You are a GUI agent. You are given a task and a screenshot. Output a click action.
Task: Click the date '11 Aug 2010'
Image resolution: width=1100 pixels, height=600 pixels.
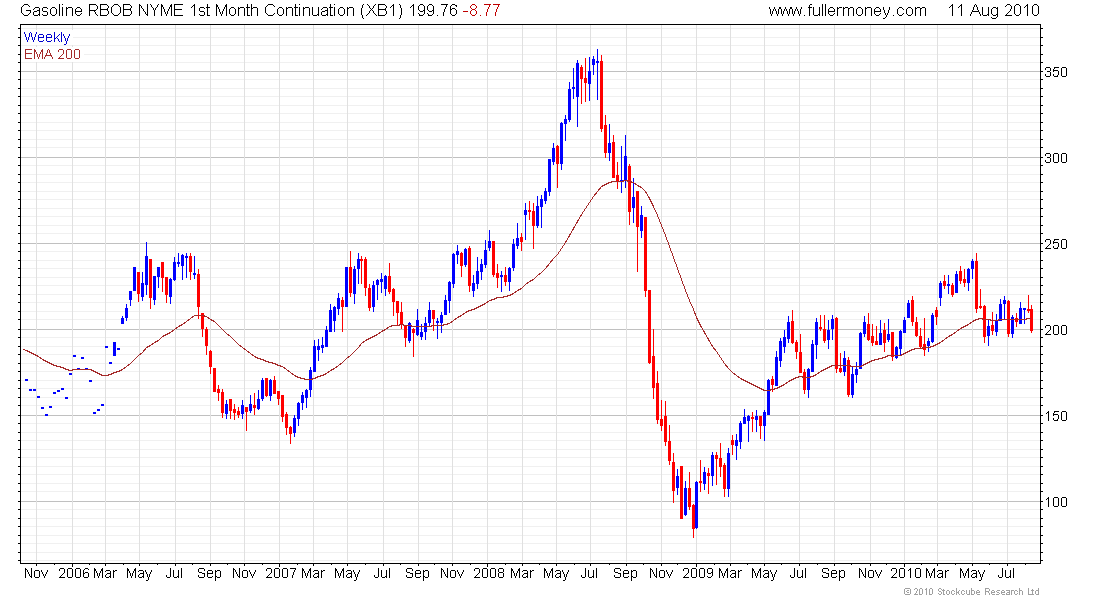(993, 11)
